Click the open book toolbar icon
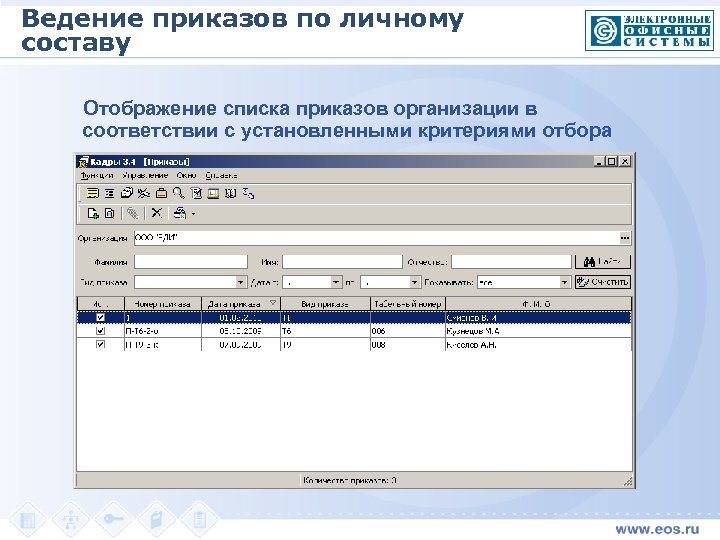The image size is (720, 540). (231, 193)
